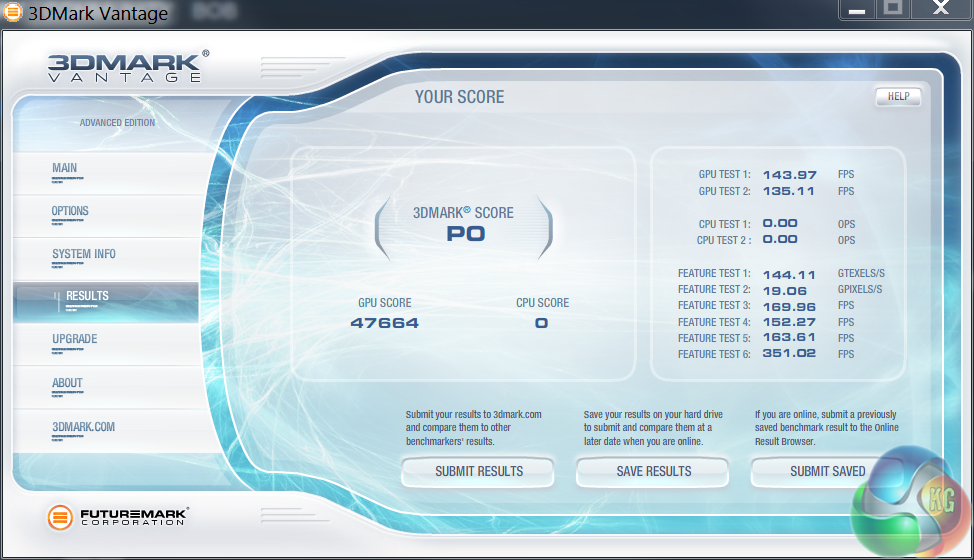Click SUBMIT RESULTS button
This screenshot has width=974, height=560.
pyautogui.click(x=478, y=472)
